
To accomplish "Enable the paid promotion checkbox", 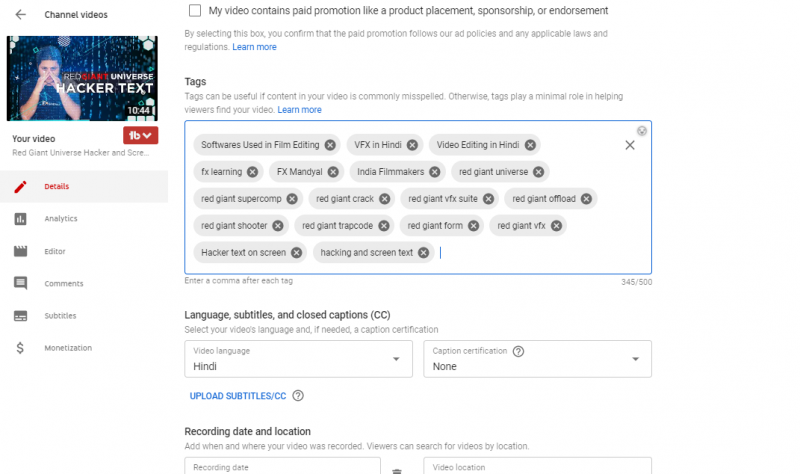I will (195, 11).
